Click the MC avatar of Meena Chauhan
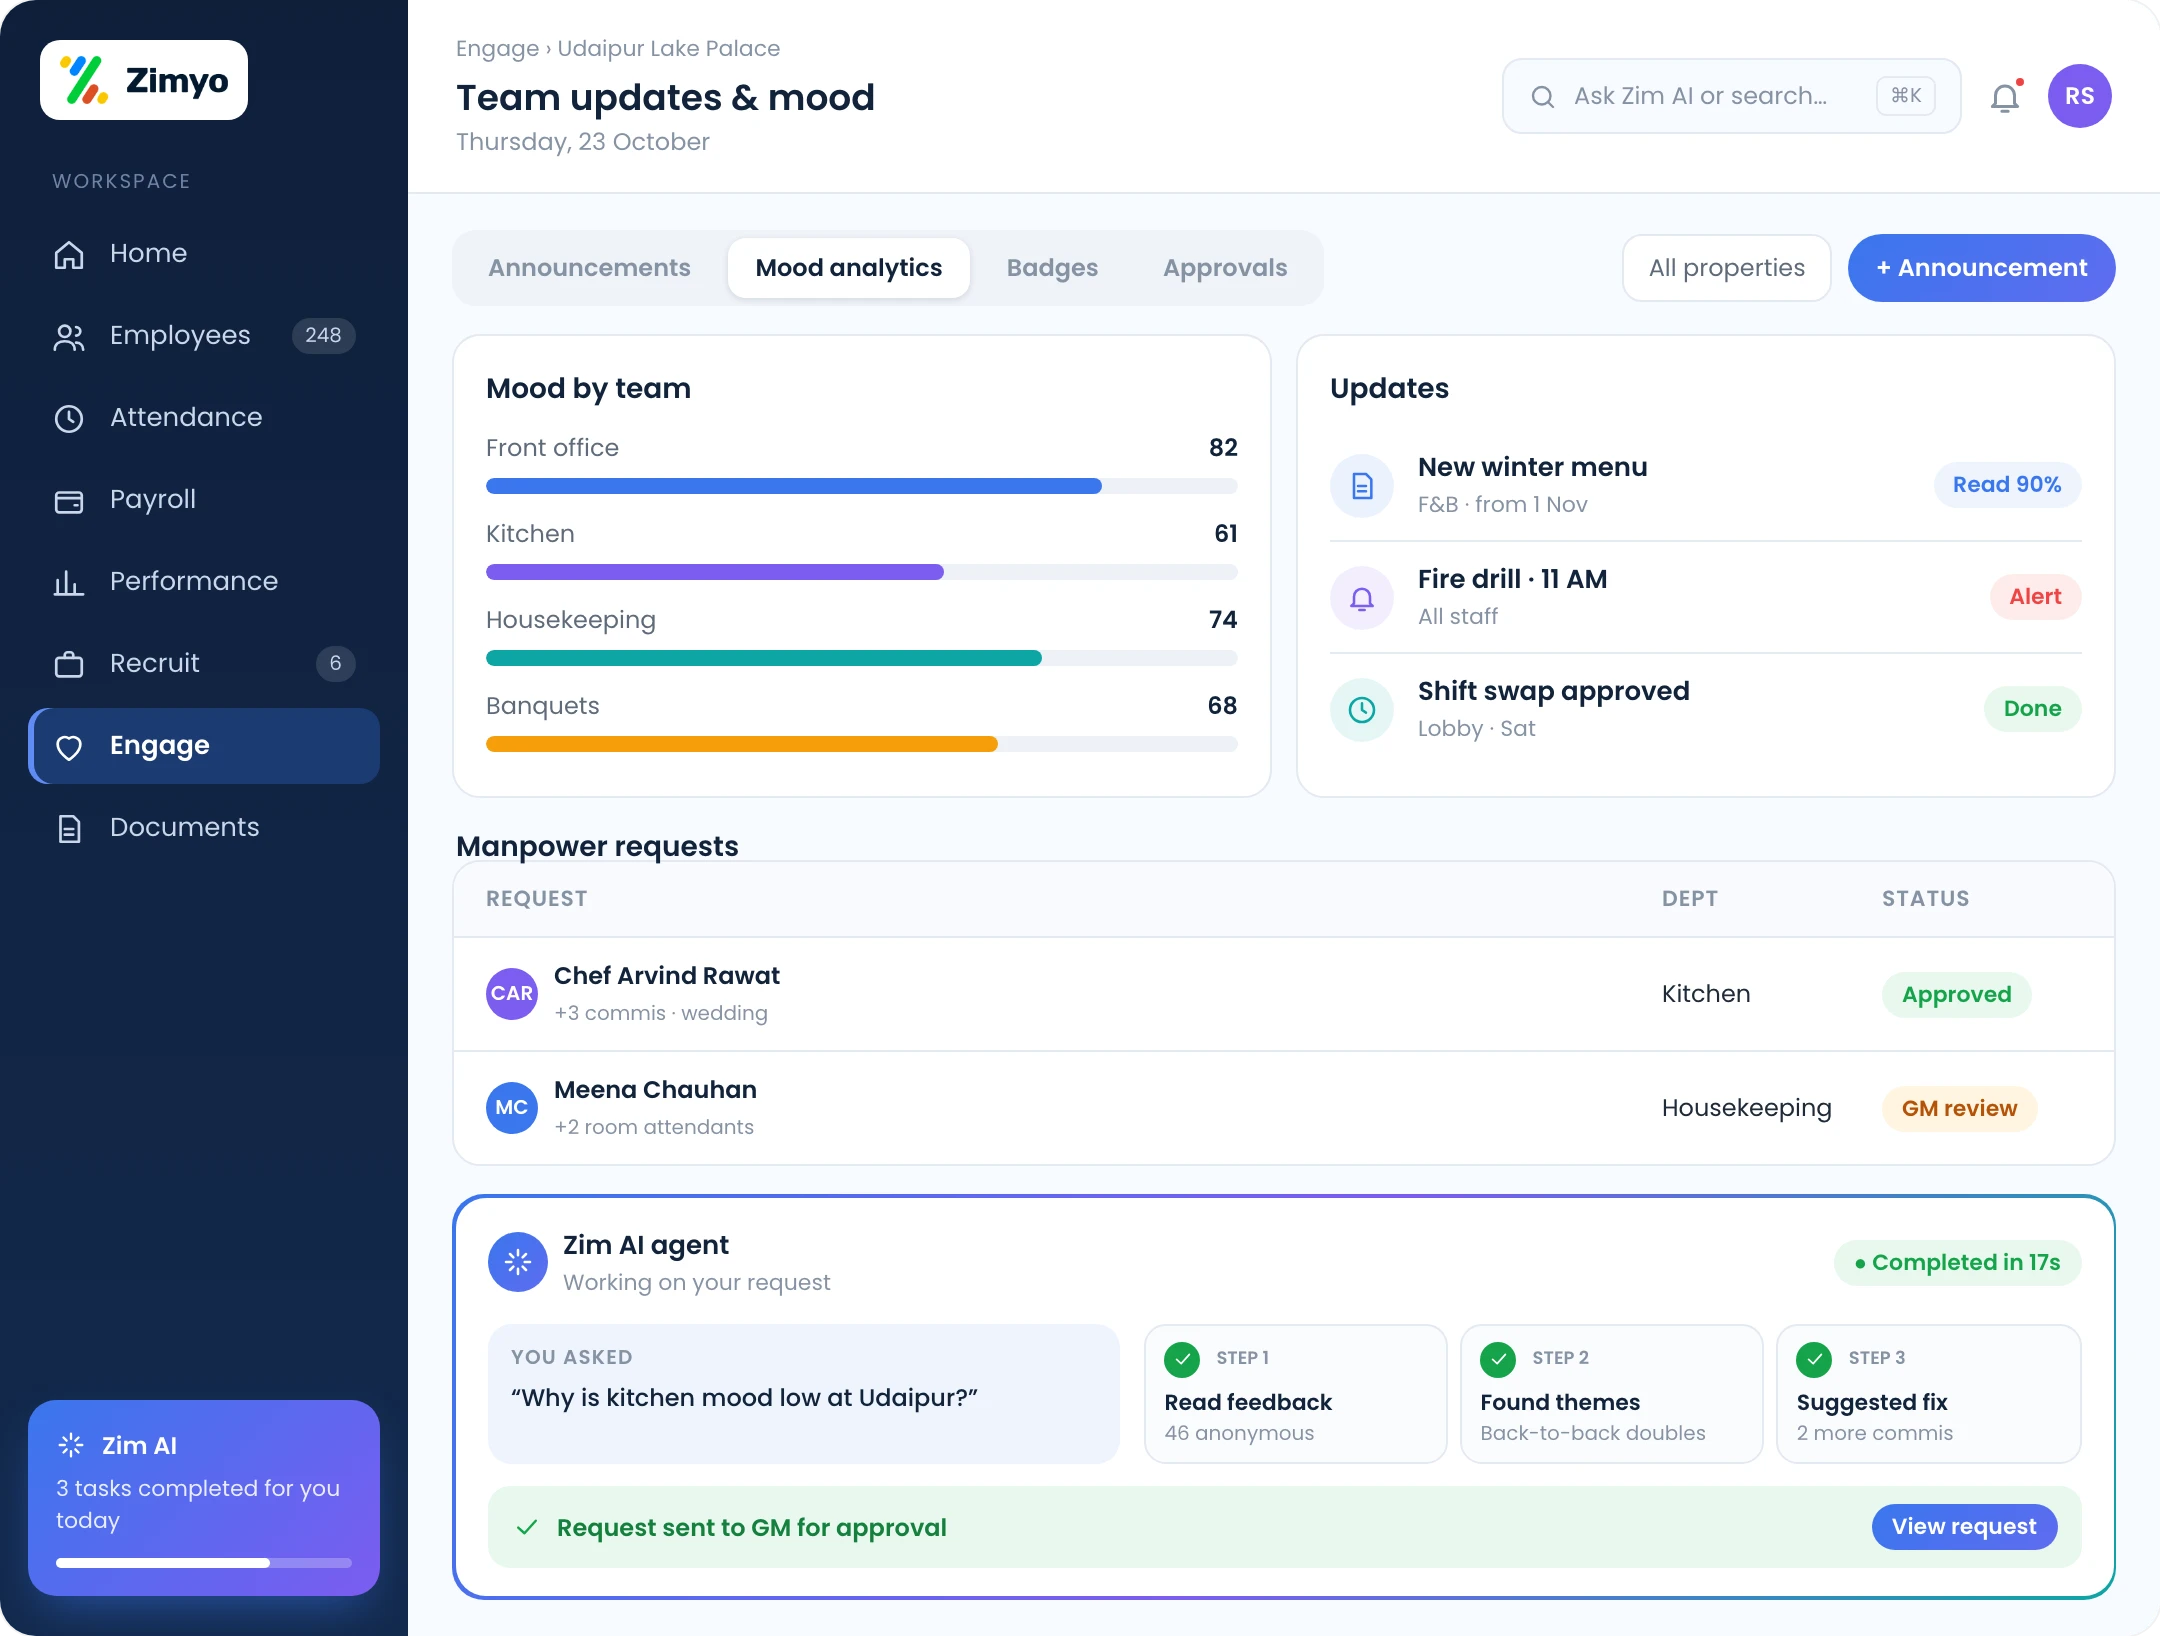 tap(512, 1108)
